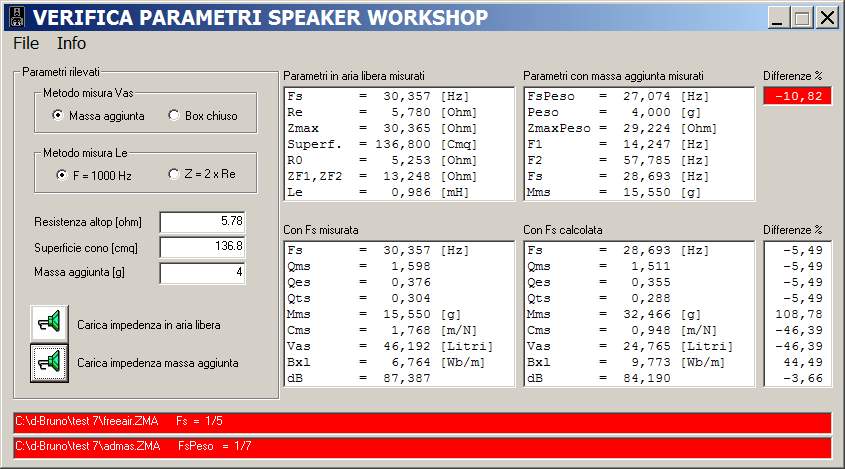Viewport: 845px width, 469px height.
Task: Click the Superficie cono input field
Action: [203, 247]
